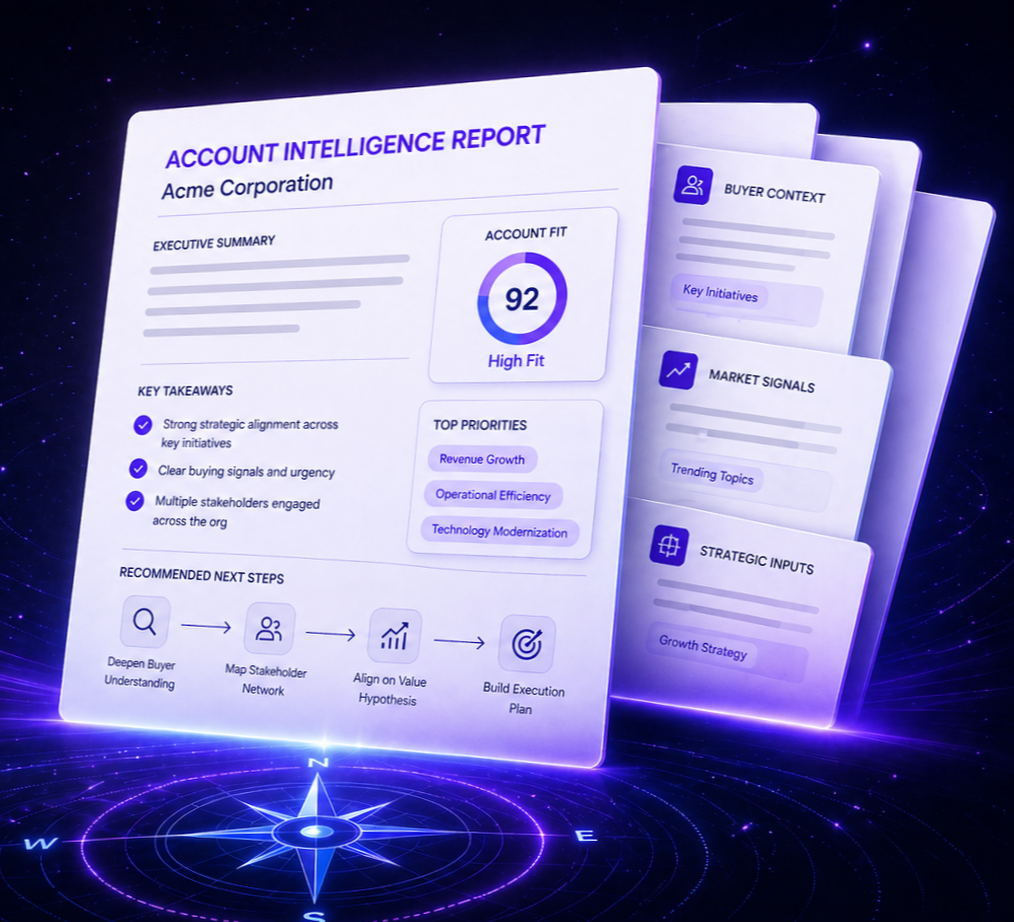This screenshot has height=922, width=1014.
Task: Select the Technology Modernization priority chip
Action: point(499,531)
